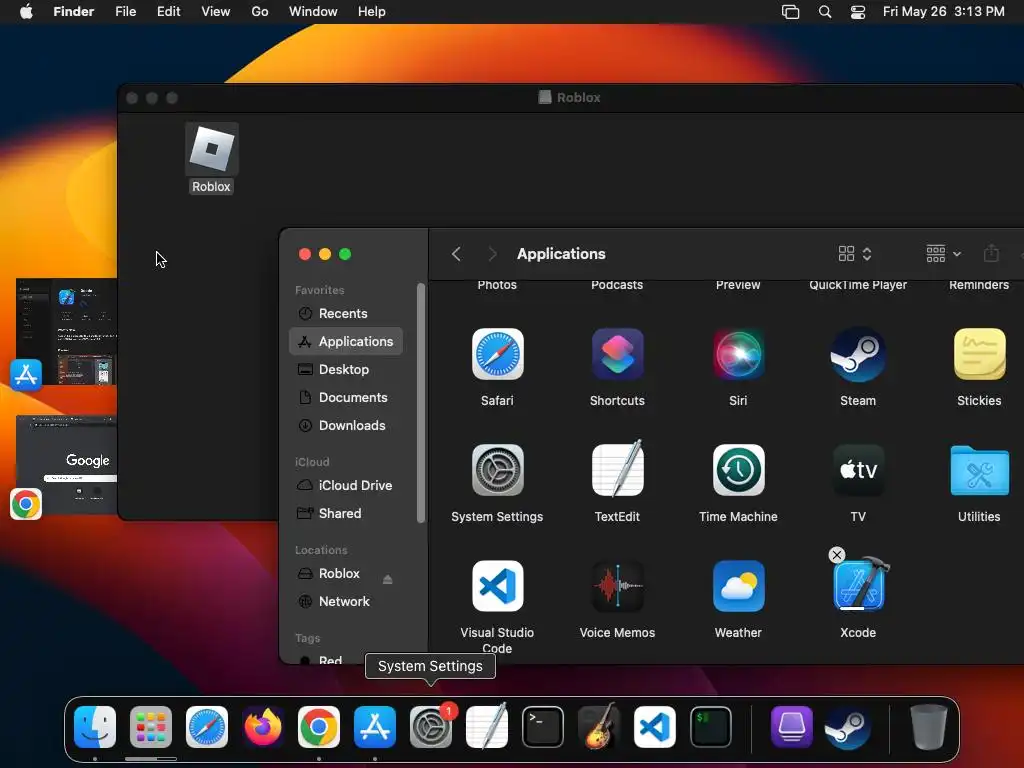Open Steam from the Dock

(848, 727)
